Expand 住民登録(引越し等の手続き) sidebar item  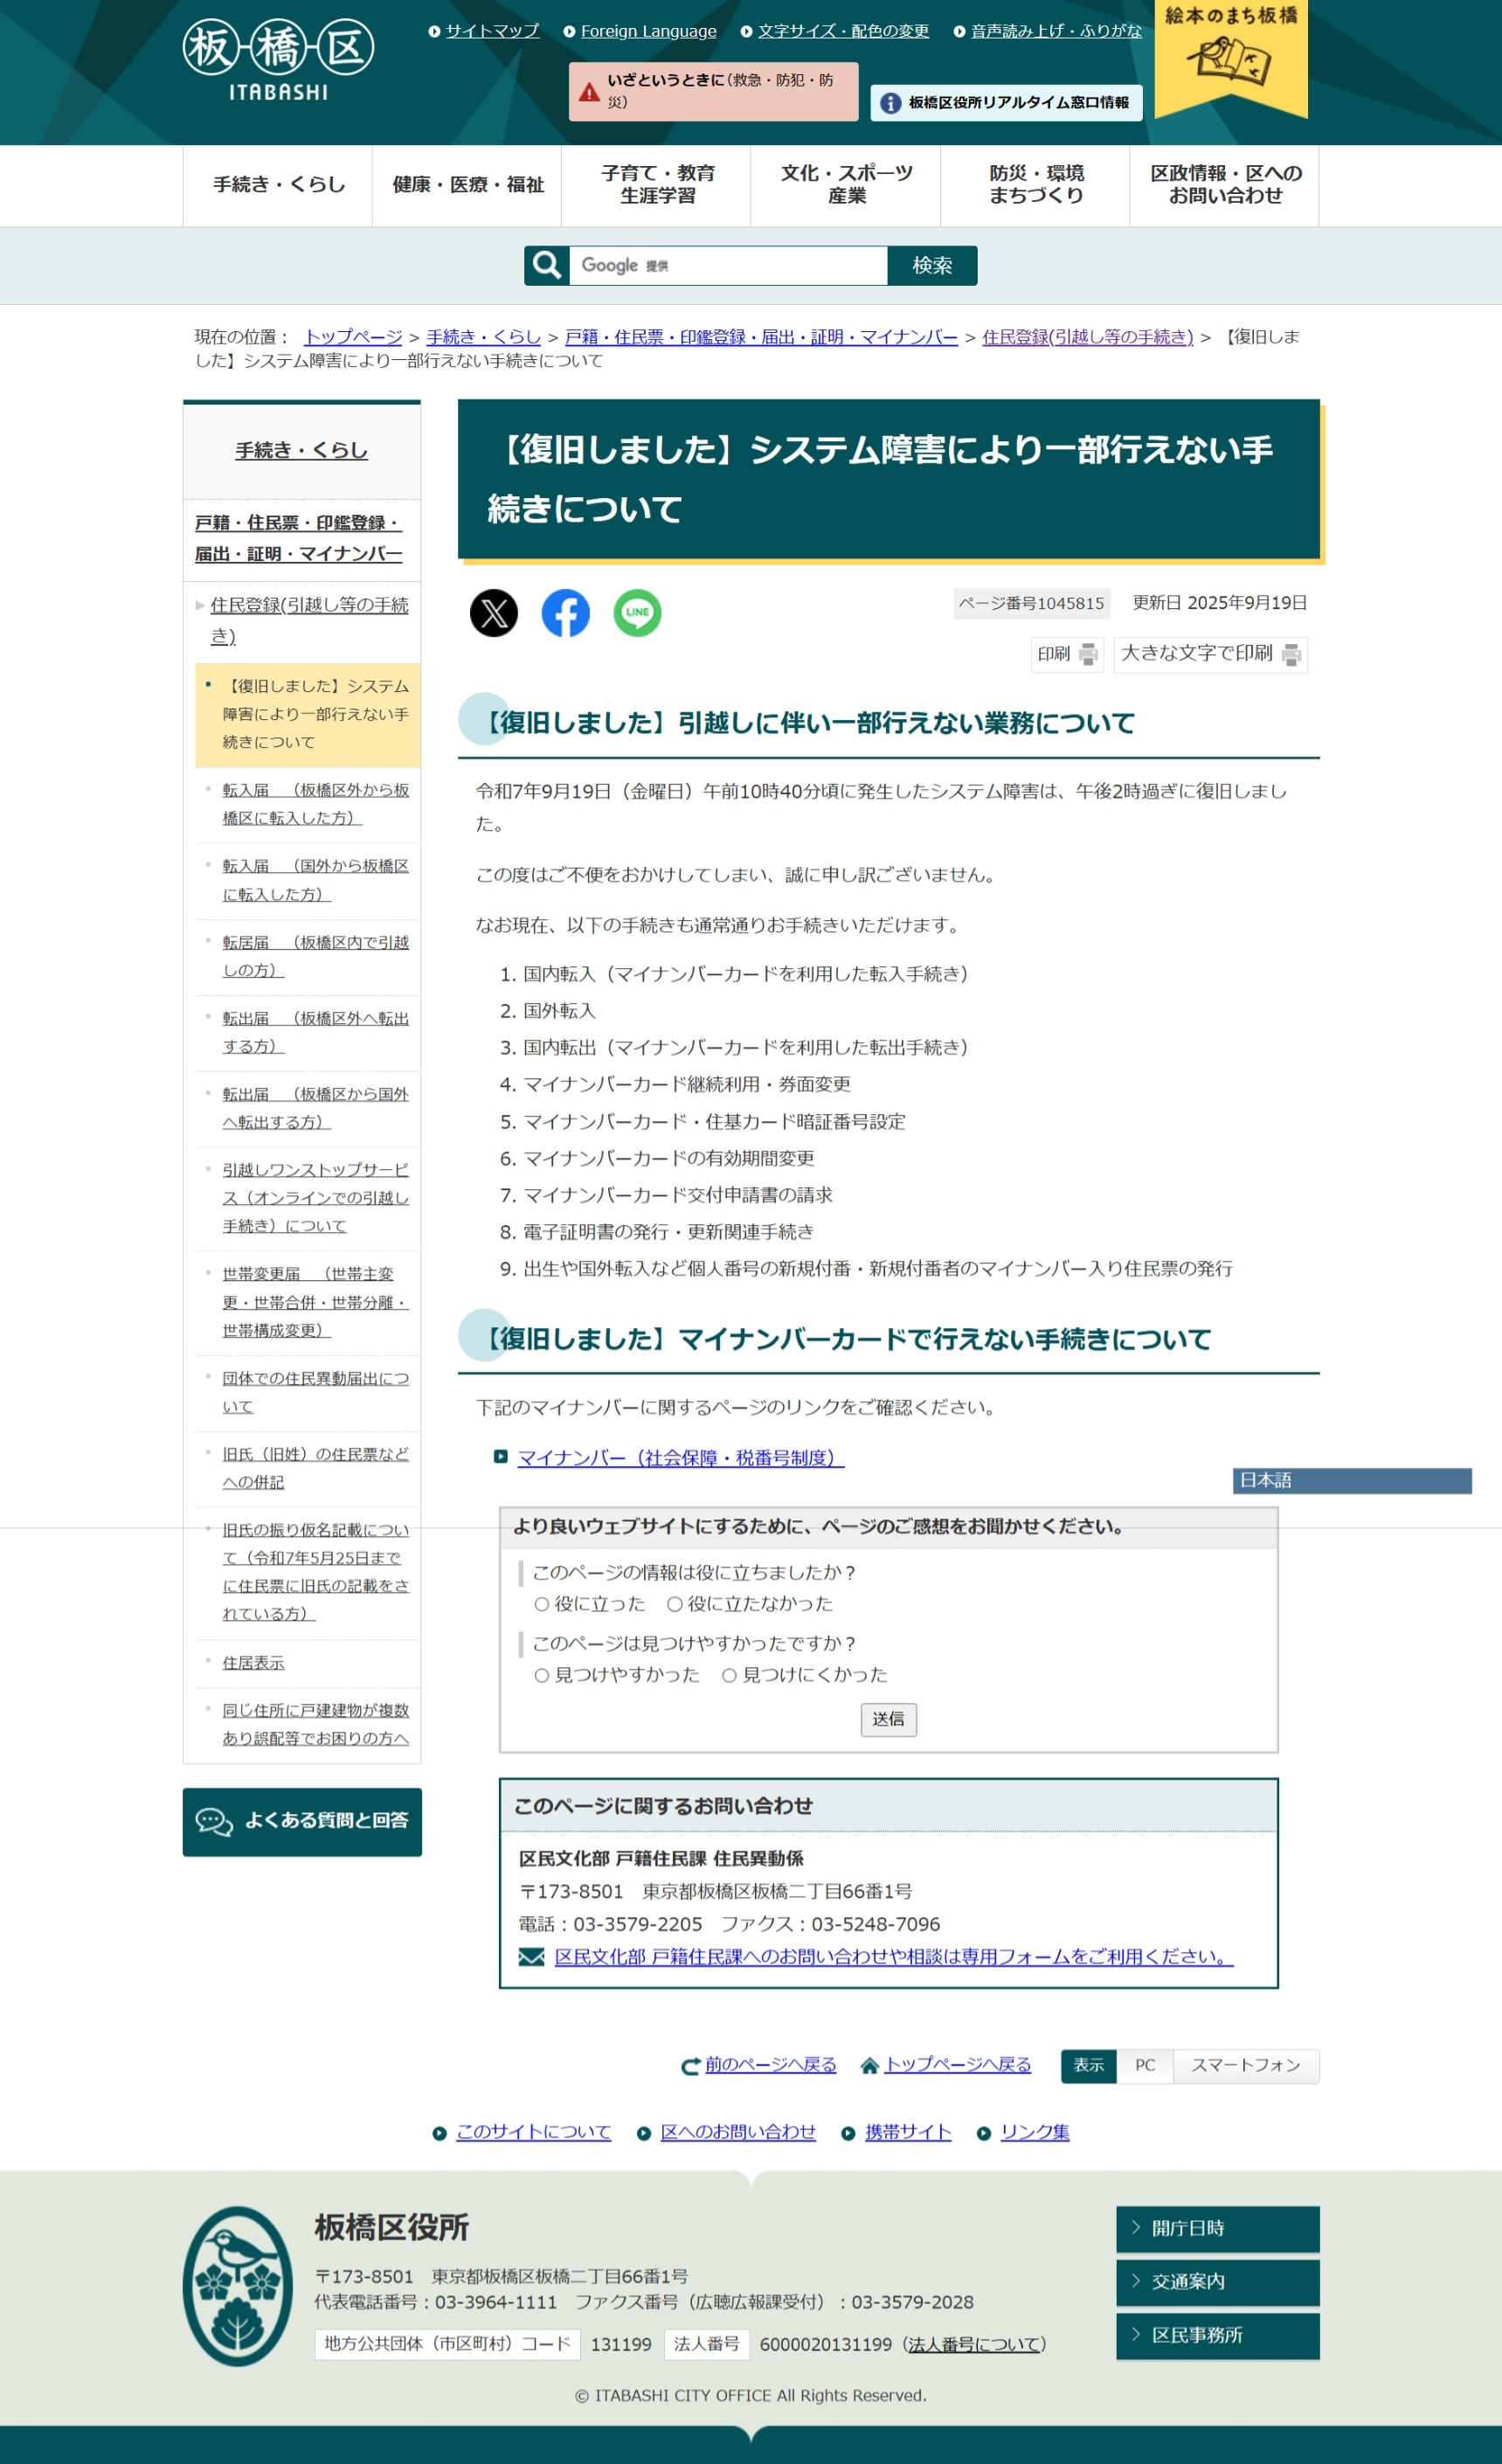(309, 620)
